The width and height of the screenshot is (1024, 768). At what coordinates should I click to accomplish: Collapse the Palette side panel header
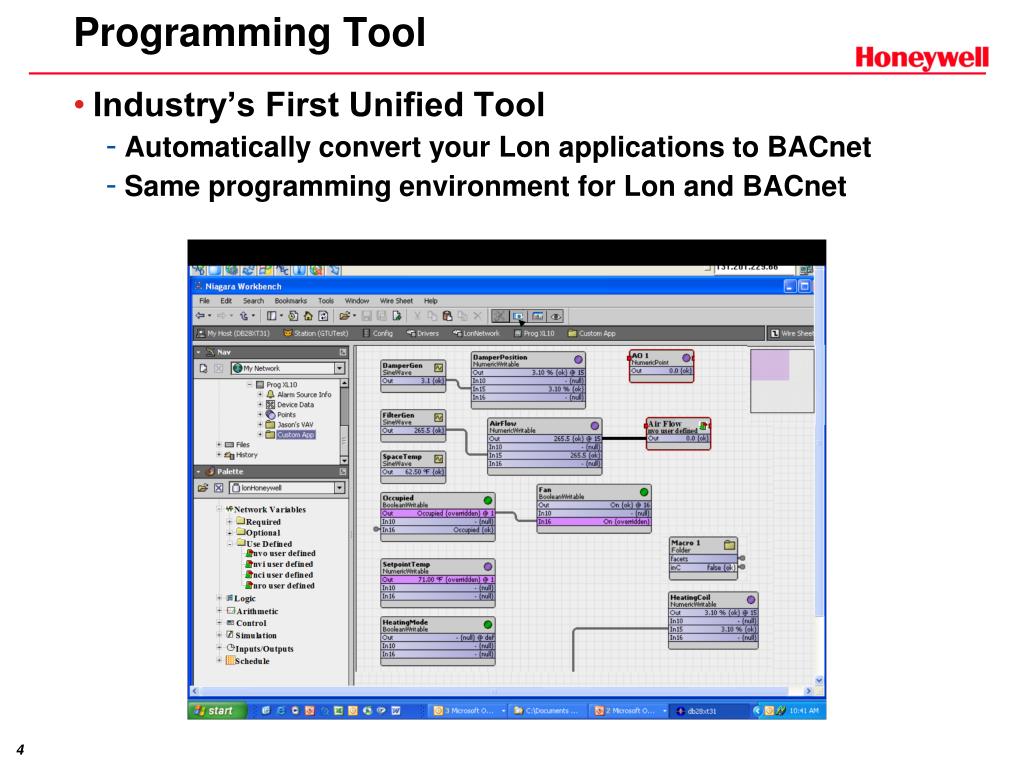pos(198,471)
